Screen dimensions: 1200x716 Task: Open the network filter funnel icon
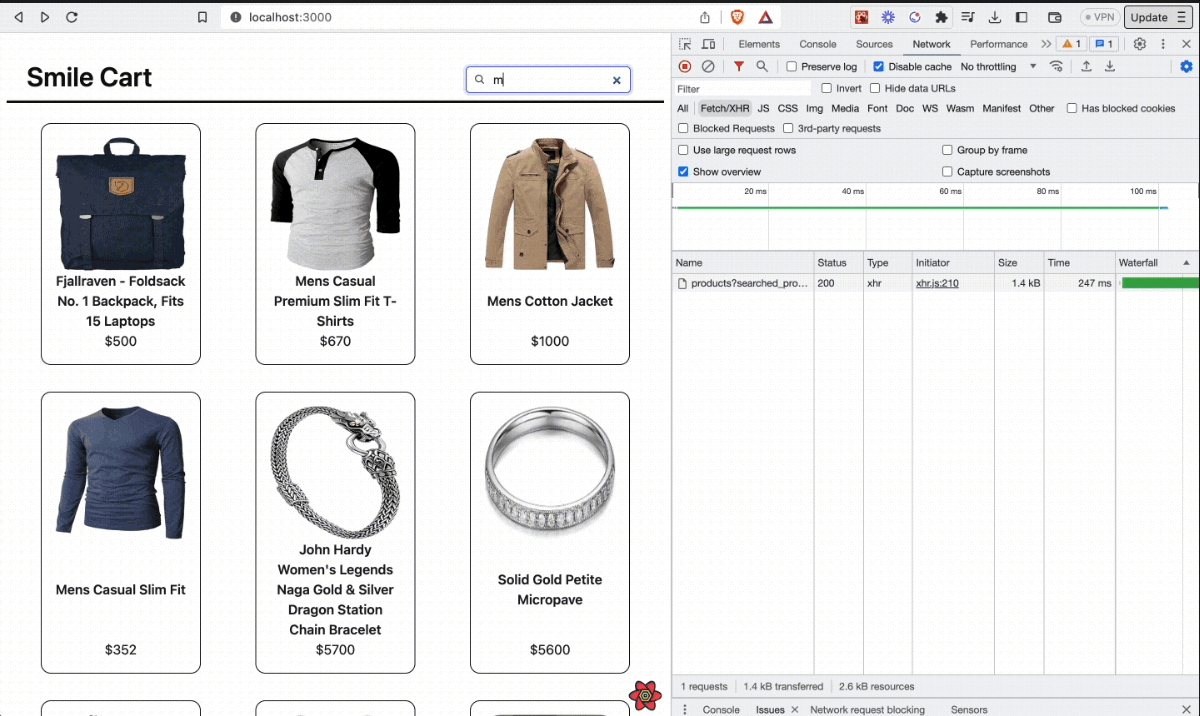(x=739, y=66)
